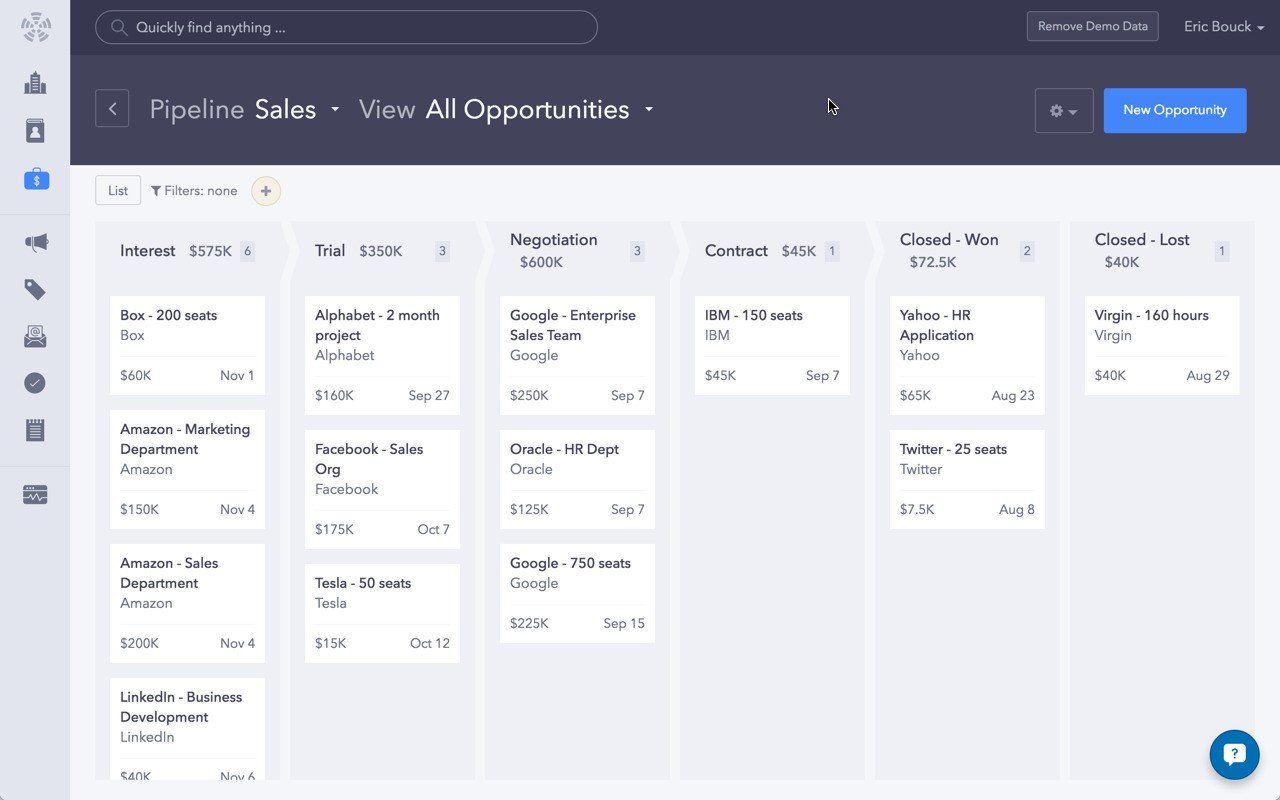This screenshot has width=1280, height=800.
Task: Click Remove Demo Data
Action: (1092, 27)
